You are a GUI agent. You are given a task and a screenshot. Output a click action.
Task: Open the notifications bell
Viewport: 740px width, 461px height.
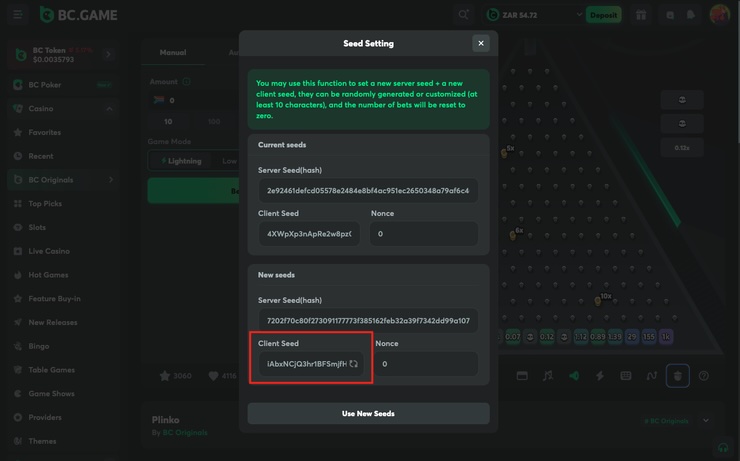tap(691, 15)
